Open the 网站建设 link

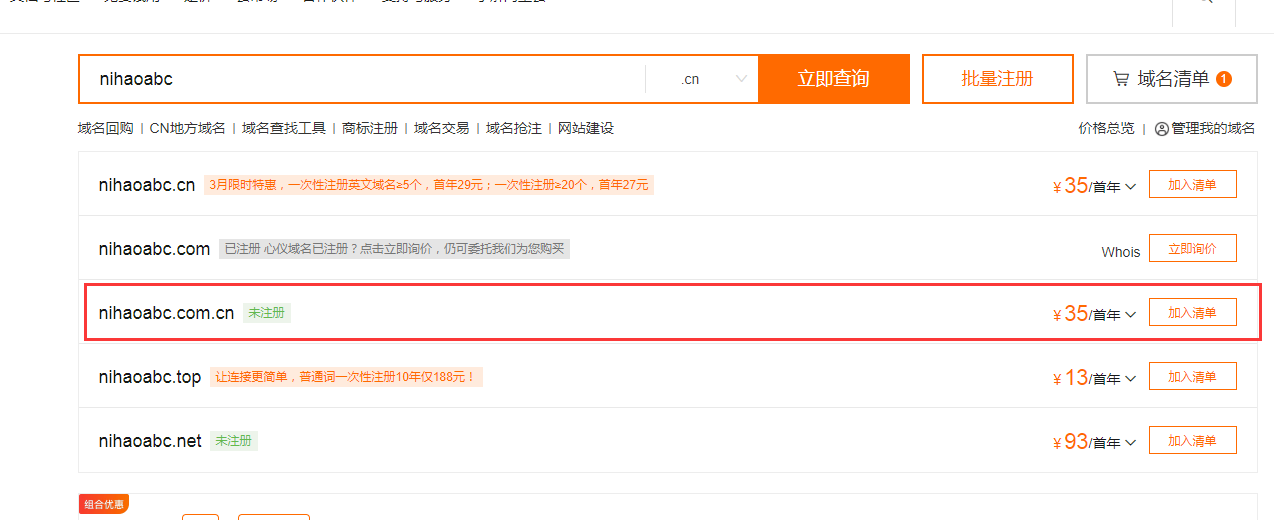[586, 129]
